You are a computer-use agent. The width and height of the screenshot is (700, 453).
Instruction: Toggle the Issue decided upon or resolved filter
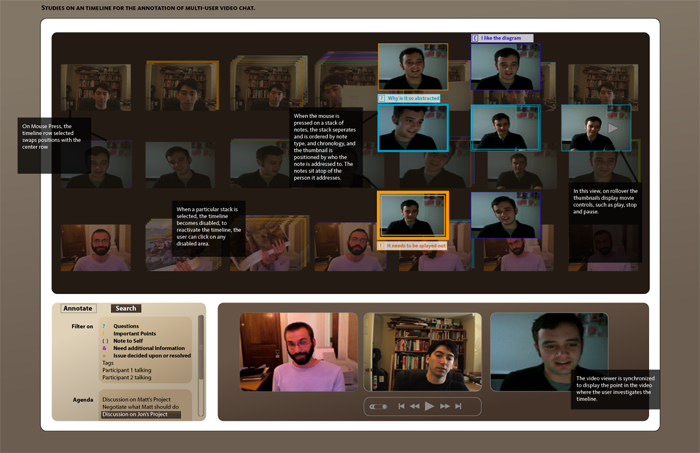pyautogui.click(x=151, y=355)
